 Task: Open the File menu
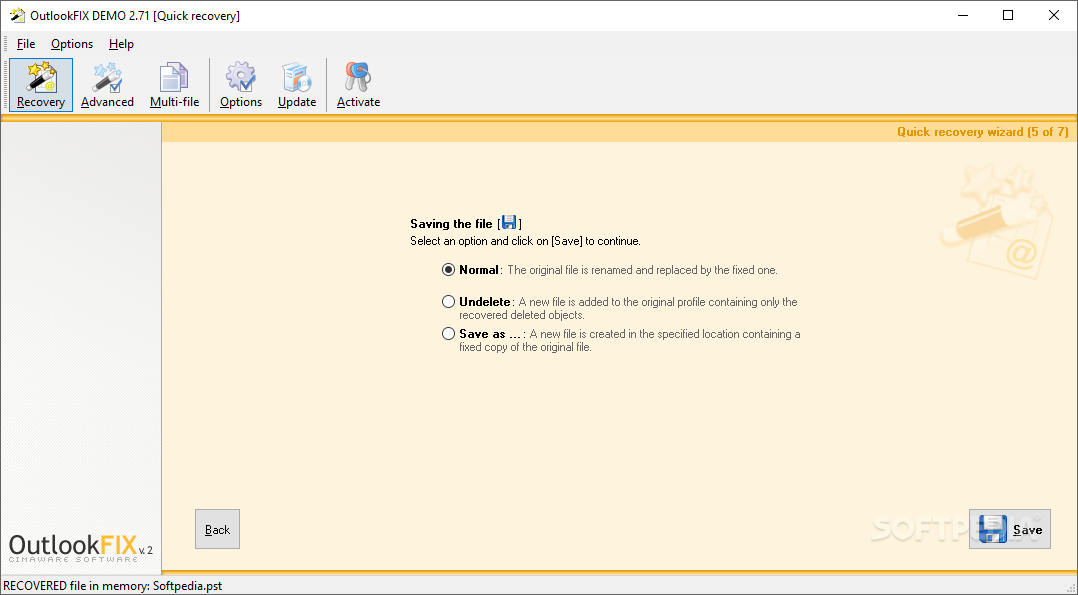pos(26,44)
